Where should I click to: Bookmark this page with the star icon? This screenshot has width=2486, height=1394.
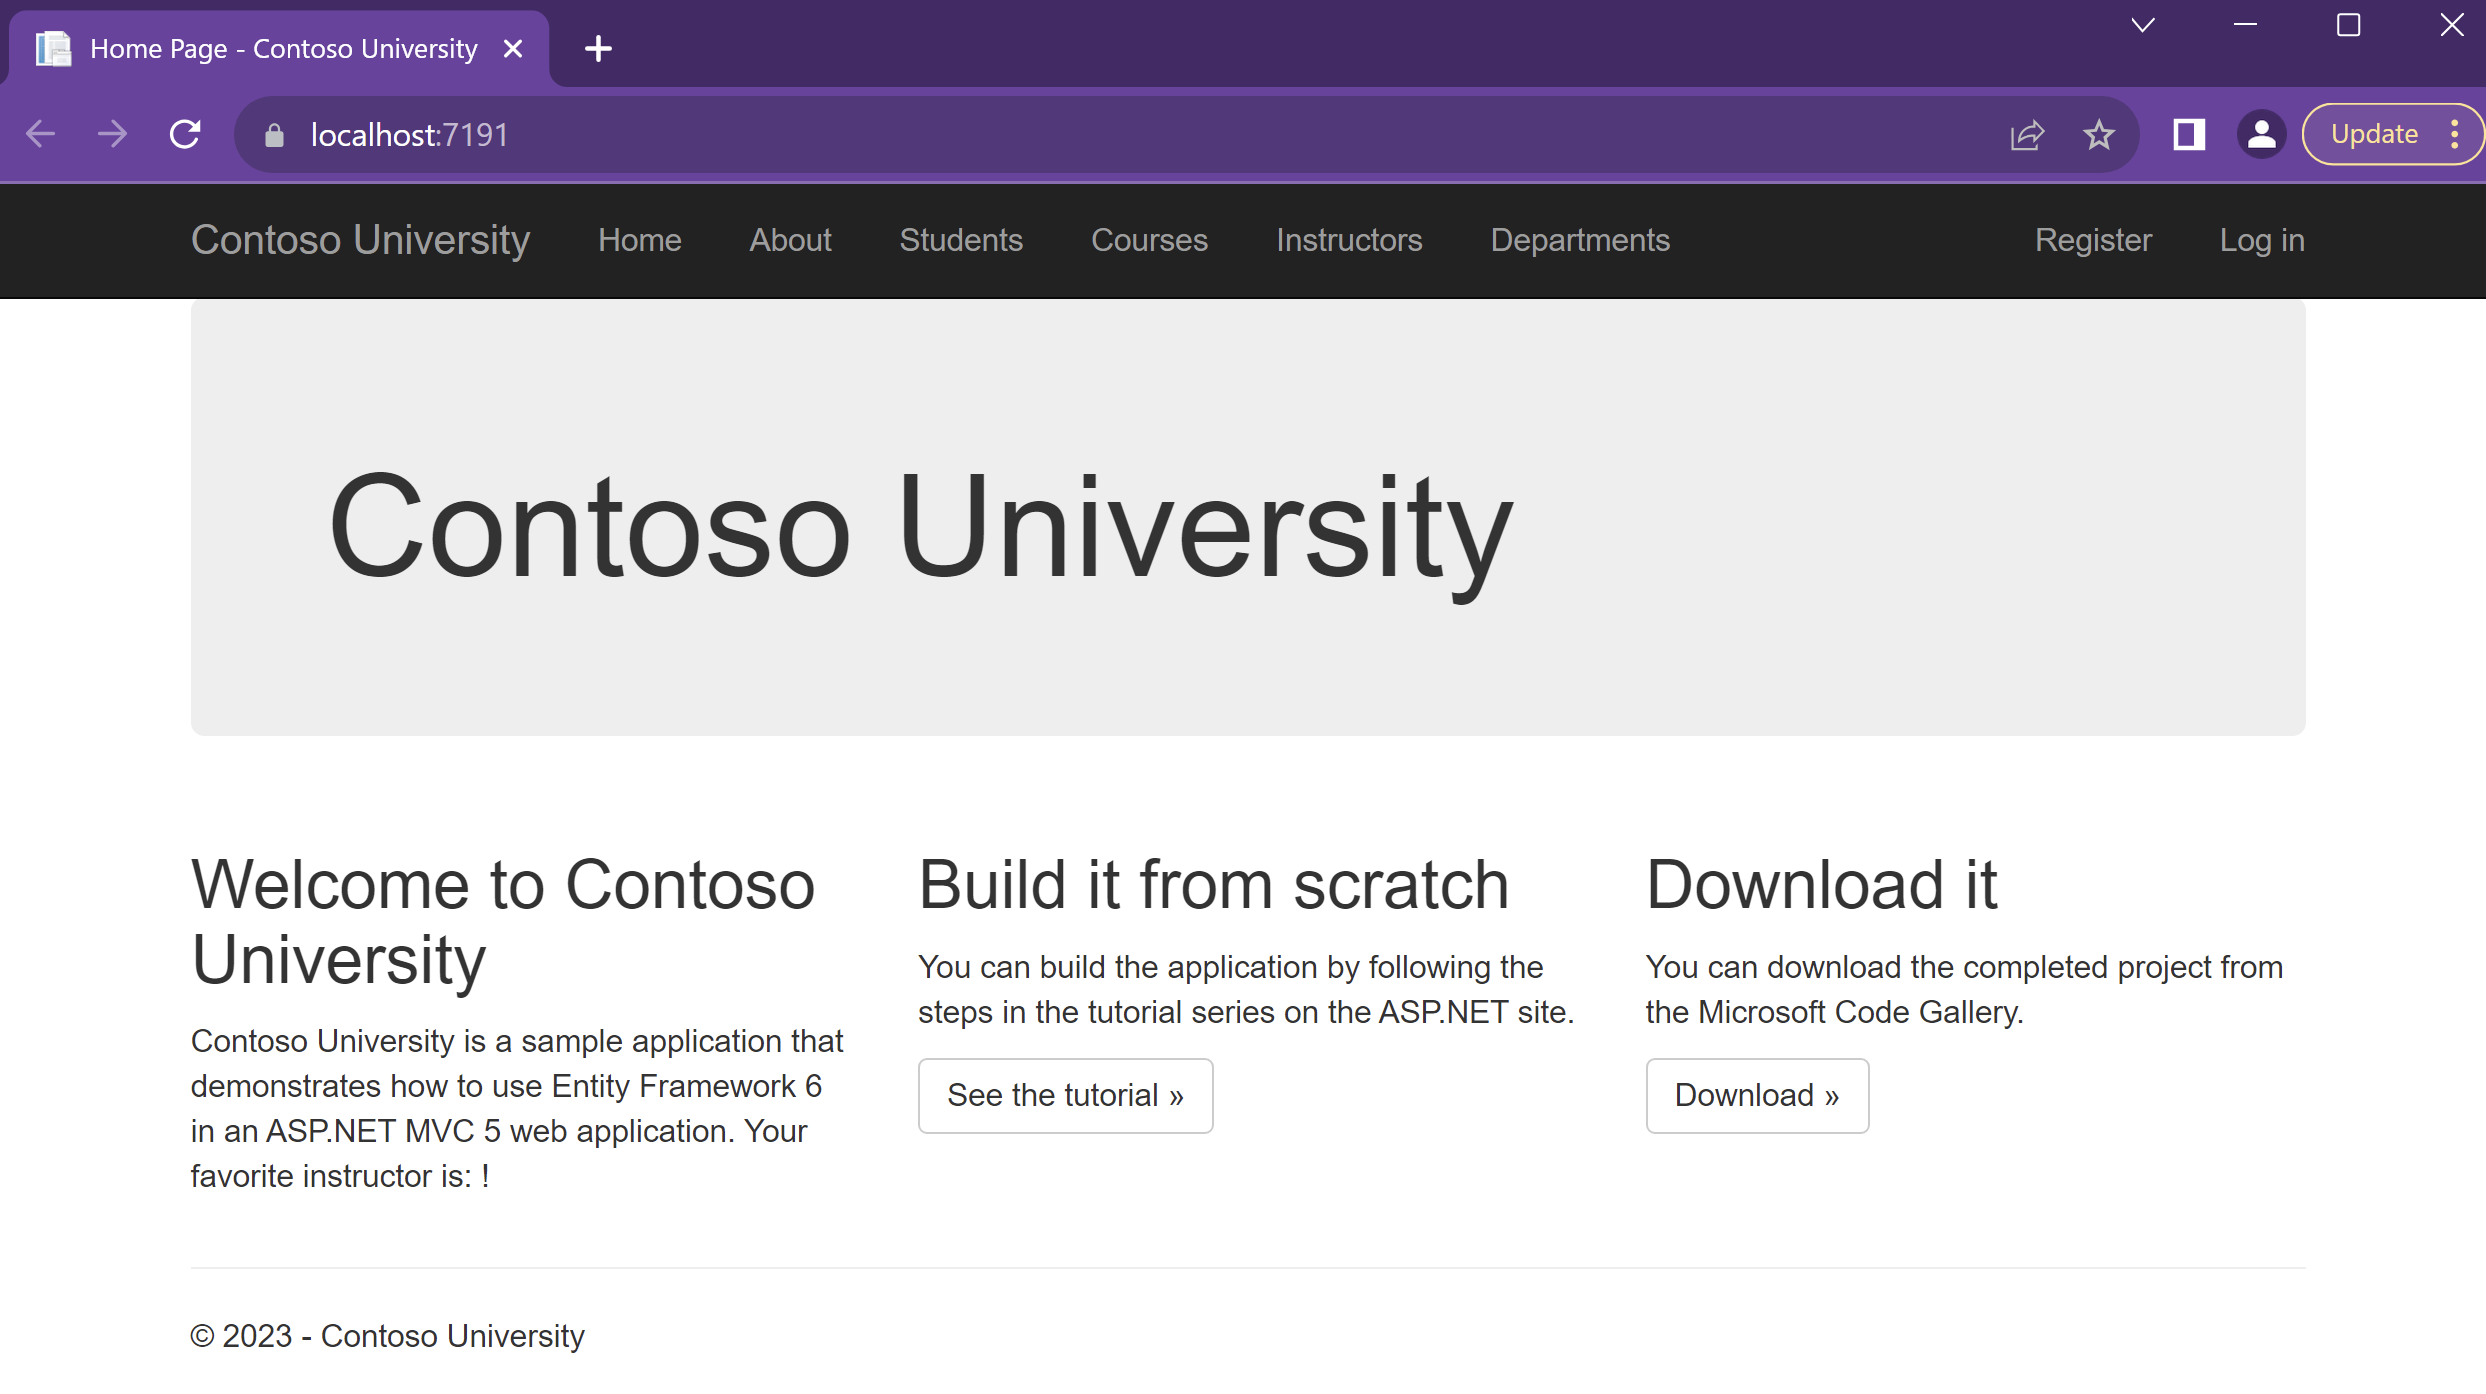[x=2099, y=134]
